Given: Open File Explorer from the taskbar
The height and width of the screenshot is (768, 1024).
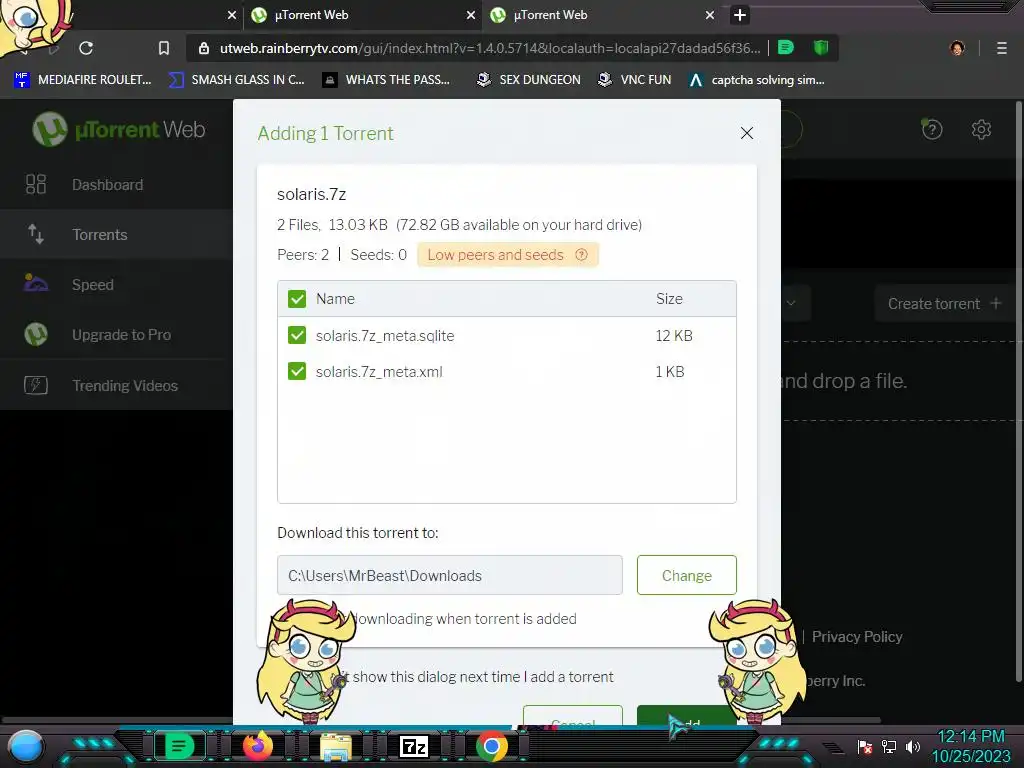Looking at the screenshot, I should [x=336, y=746].
